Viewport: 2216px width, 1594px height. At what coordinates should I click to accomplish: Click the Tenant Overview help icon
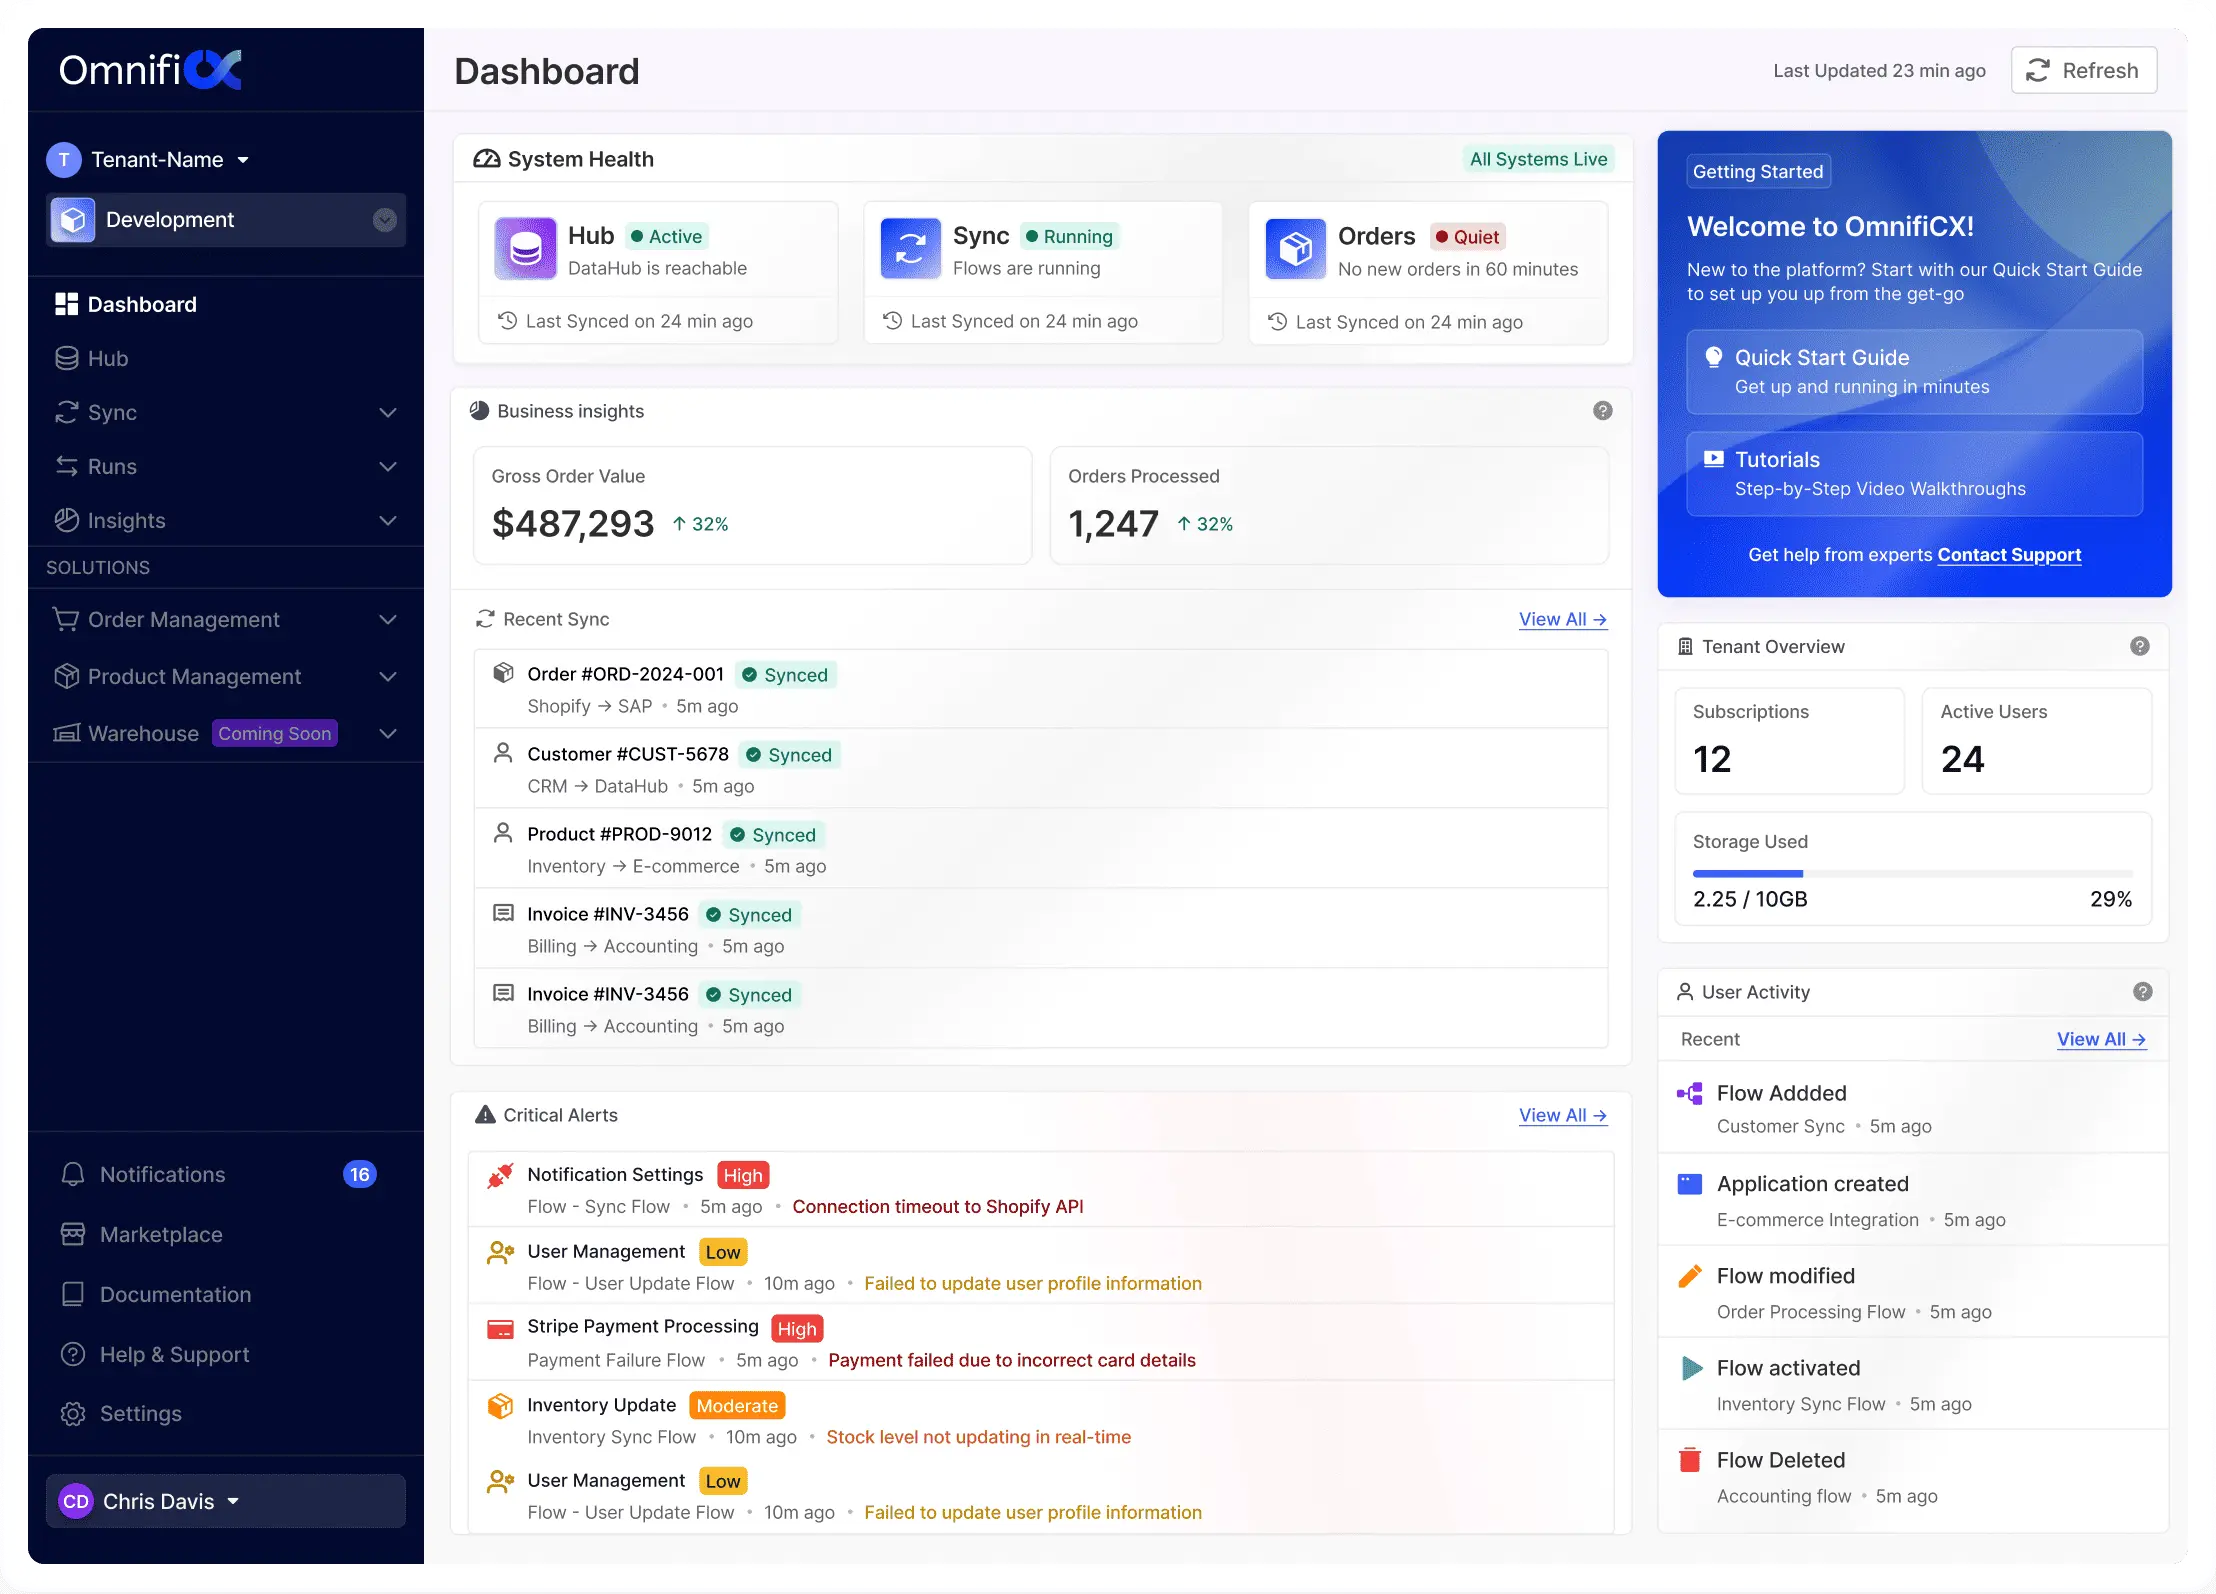2139,646
